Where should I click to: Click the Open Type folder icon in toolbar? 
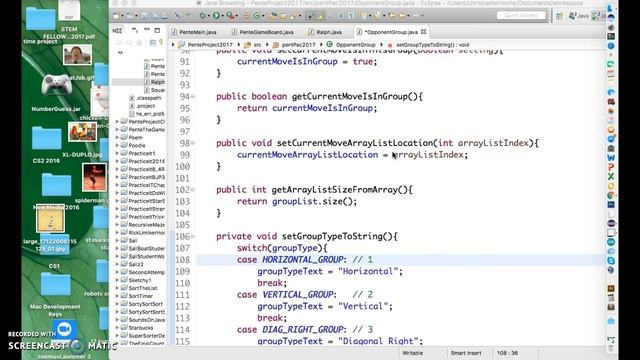coord(273,16)
